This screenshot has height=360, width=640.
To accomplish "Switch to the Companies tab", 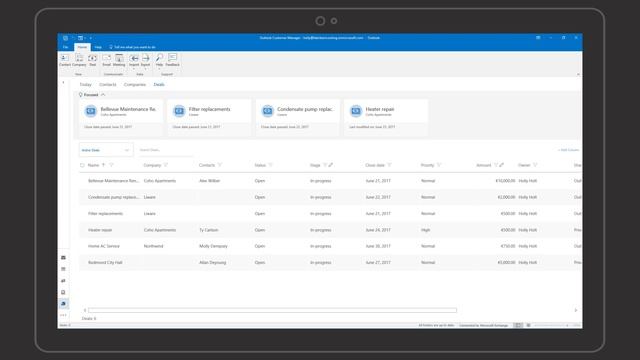I will (x=135, y=84).
